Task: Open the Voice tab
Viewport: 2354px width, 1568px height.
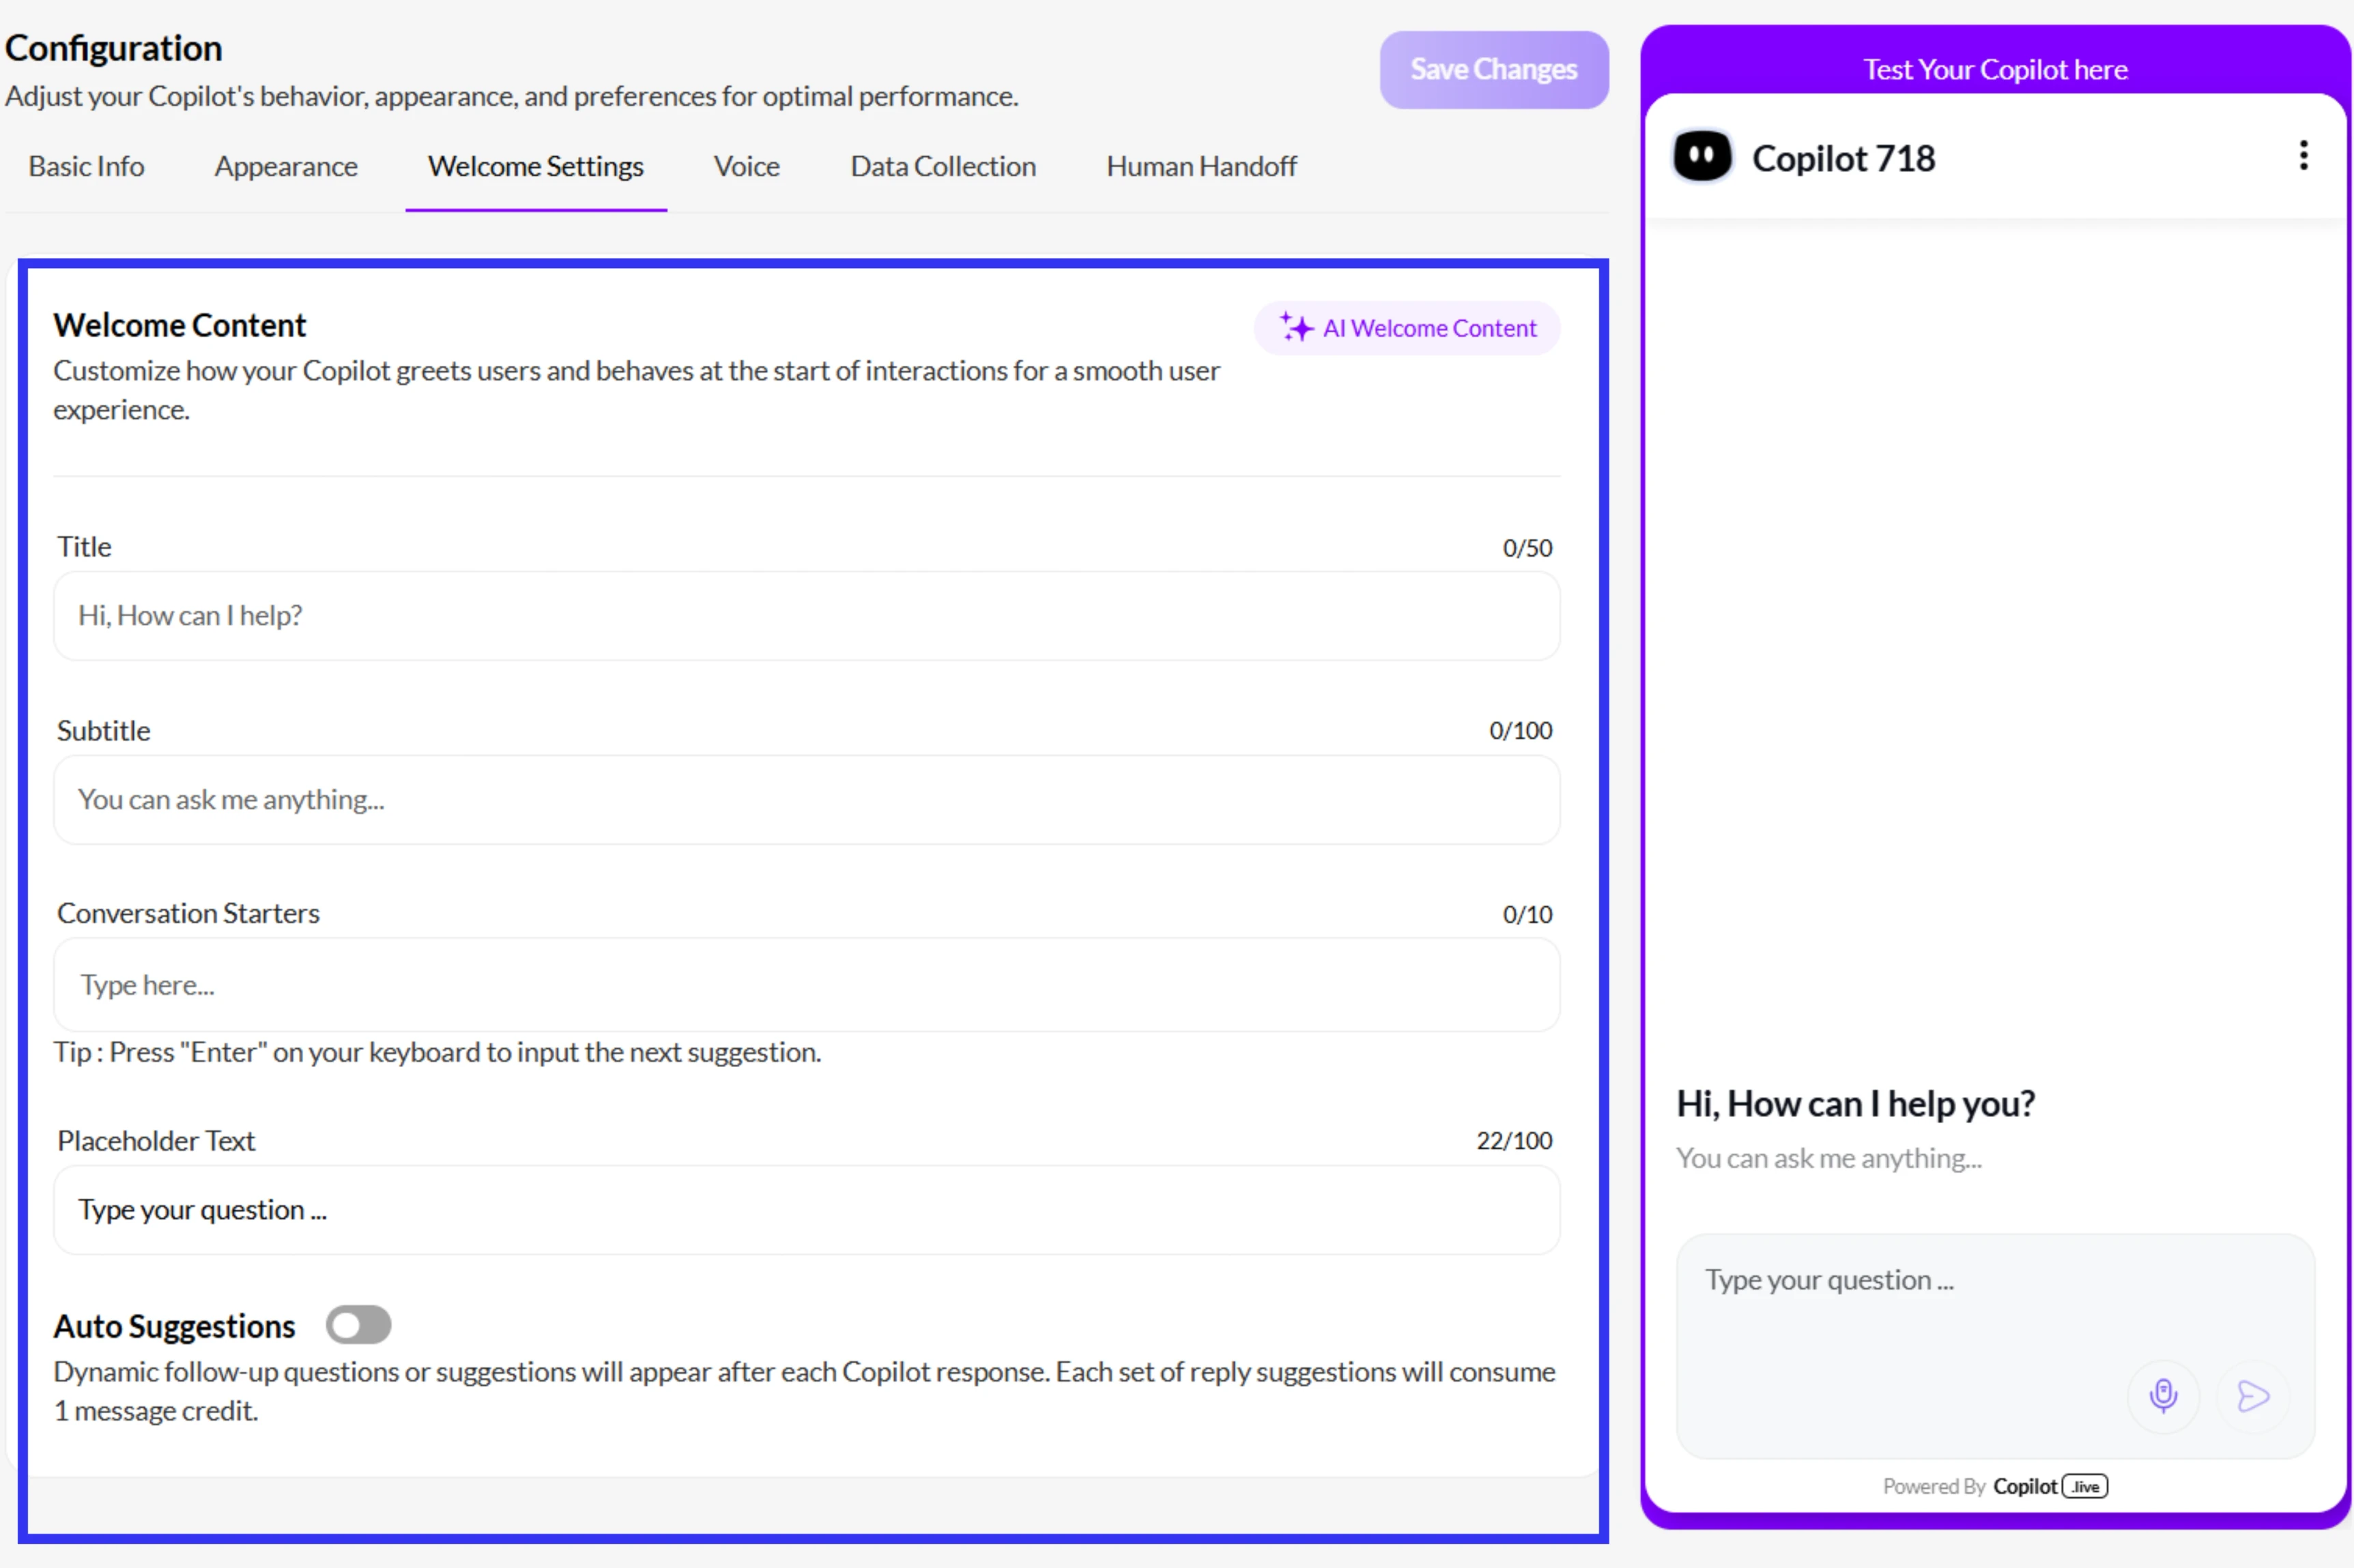Action: (746, 166)
